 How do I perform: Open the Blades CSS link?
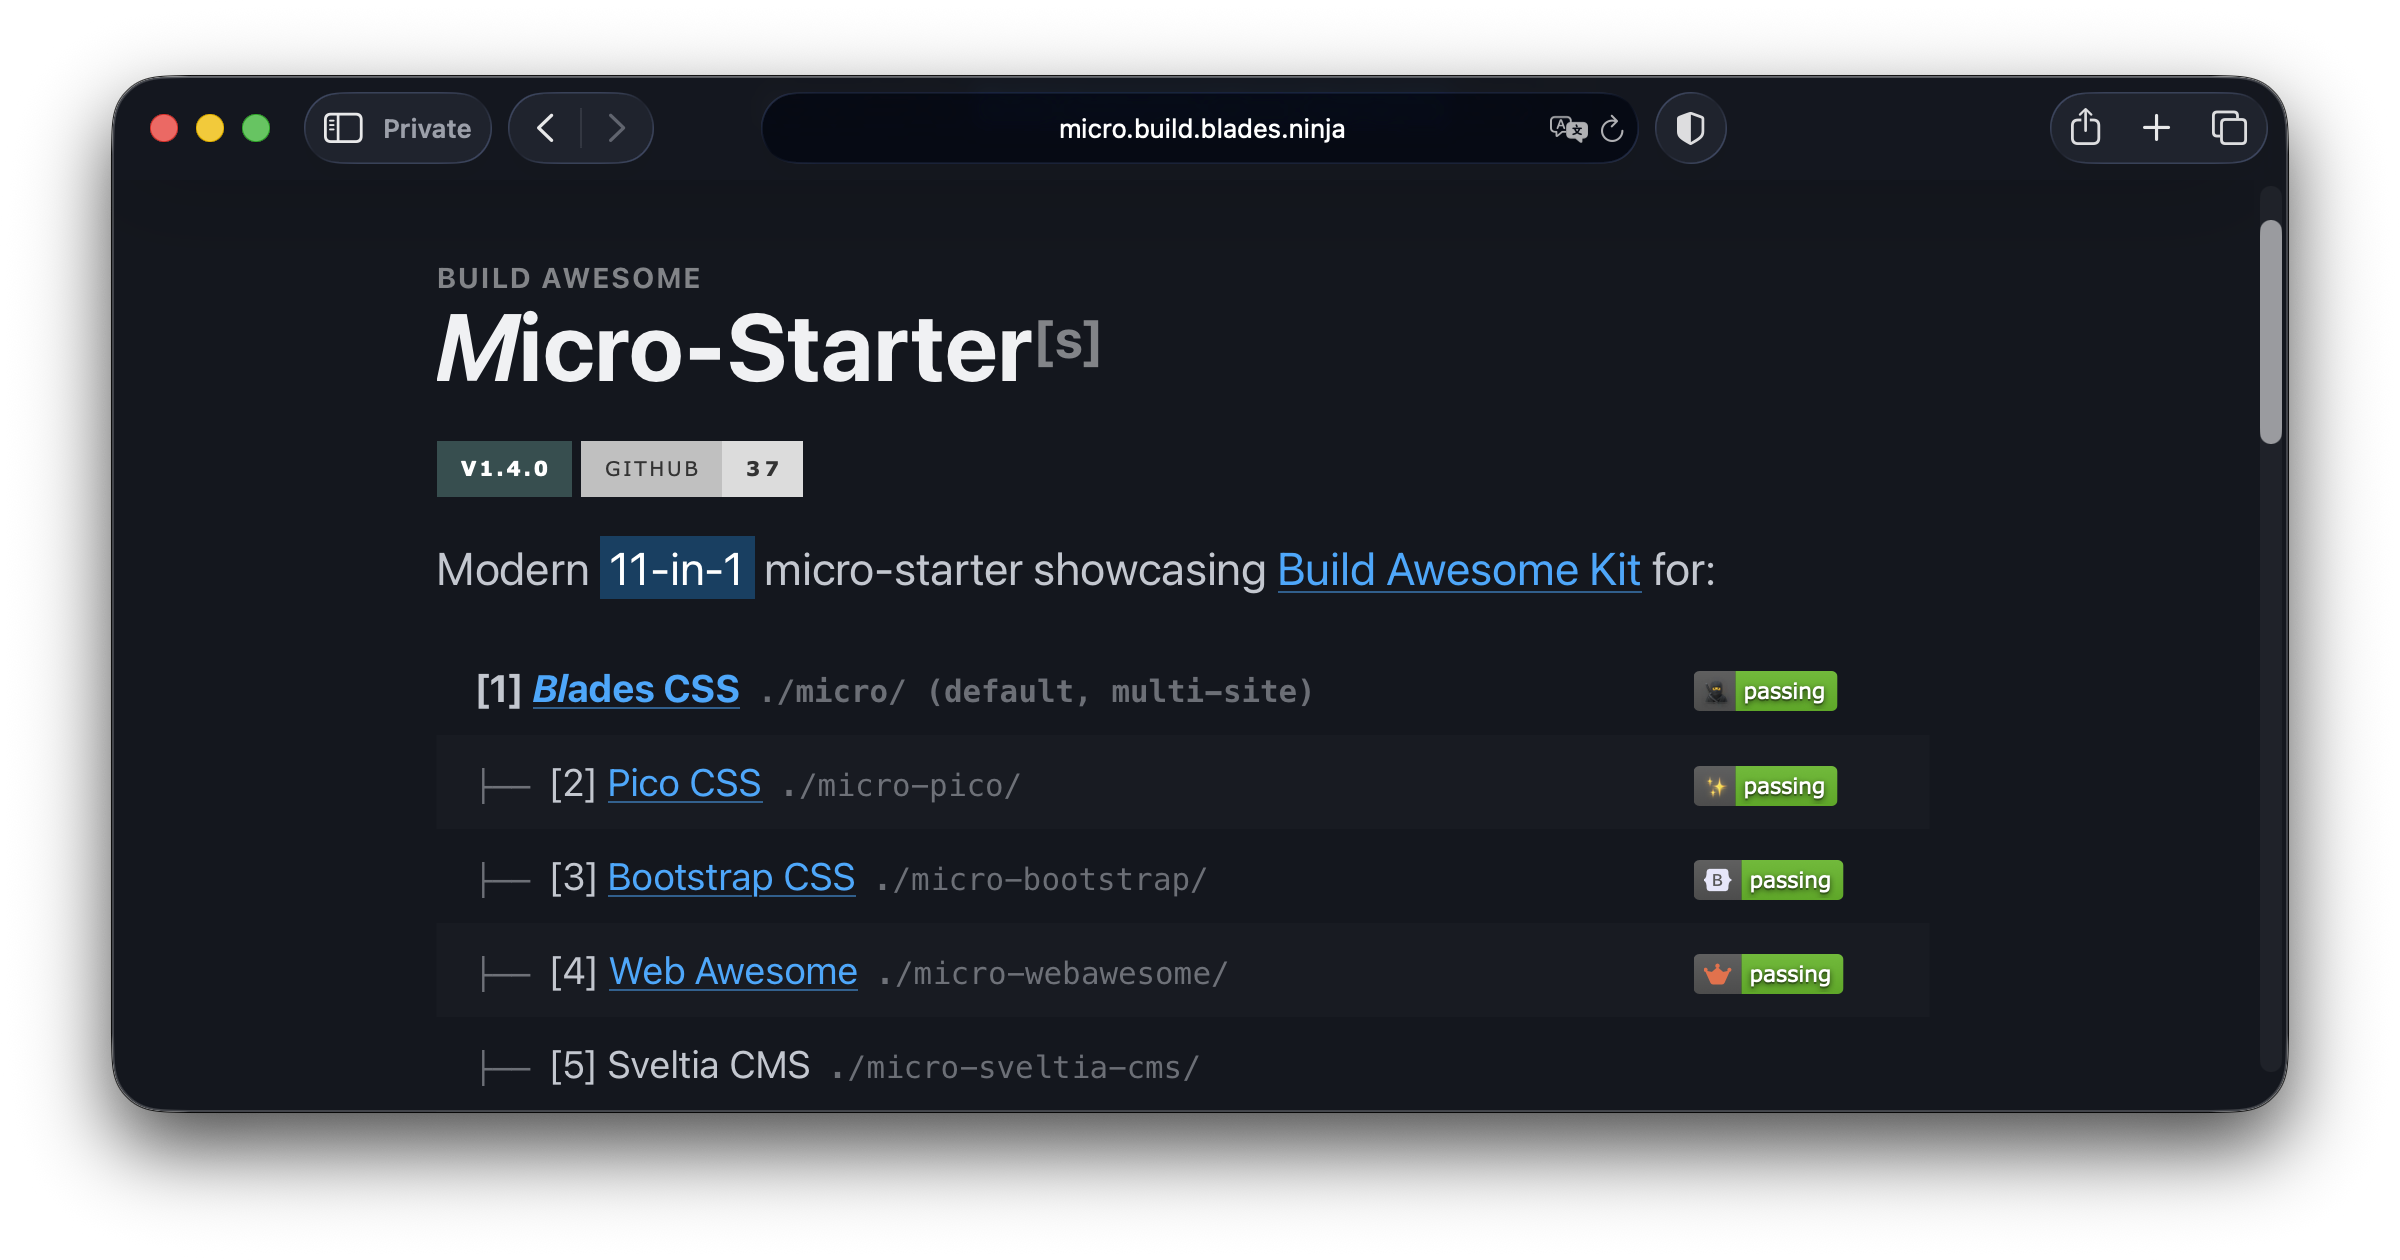[636, 689]
